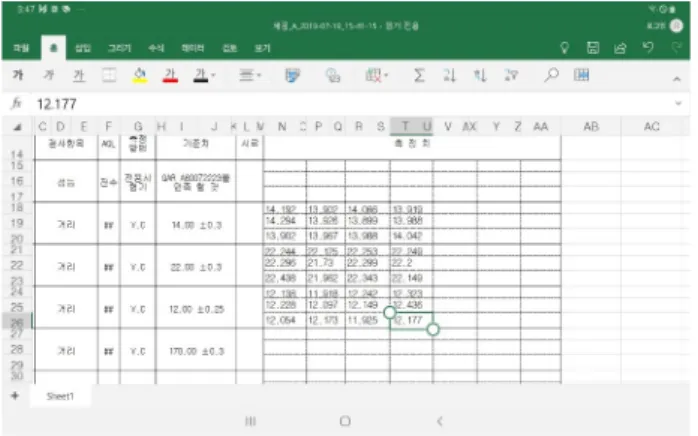Screen dimensions: 698x436
Task: Apply the red font color
Action: tap(170, 76)
